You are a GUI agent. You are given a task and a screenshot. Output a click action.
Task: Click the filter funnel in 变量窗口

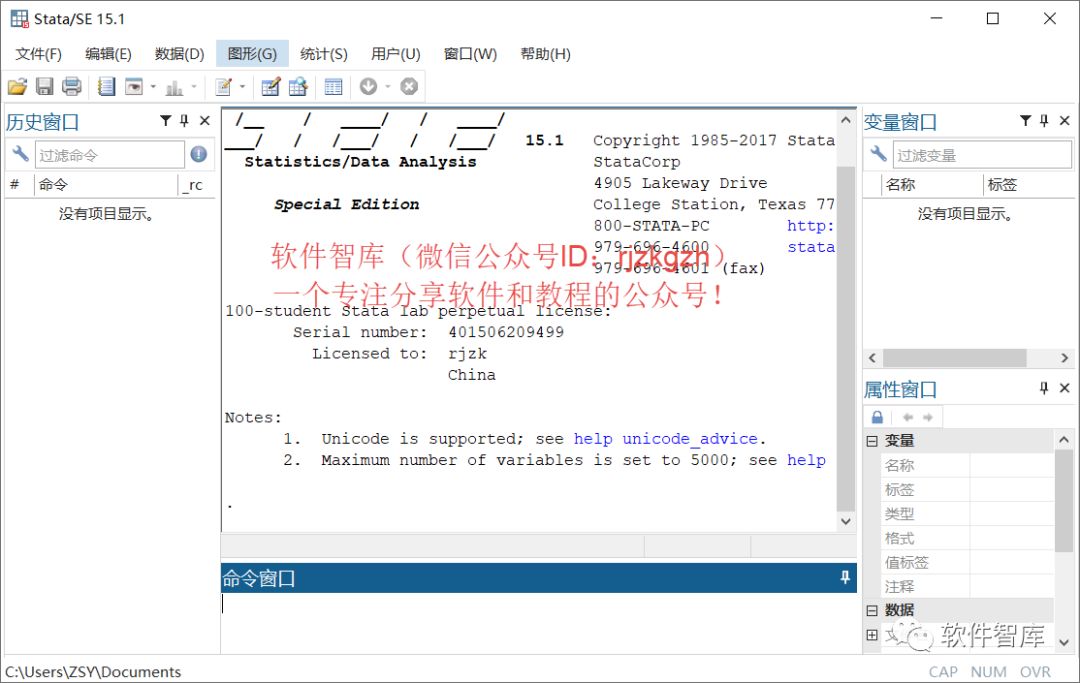click(x=1026, y=120)
